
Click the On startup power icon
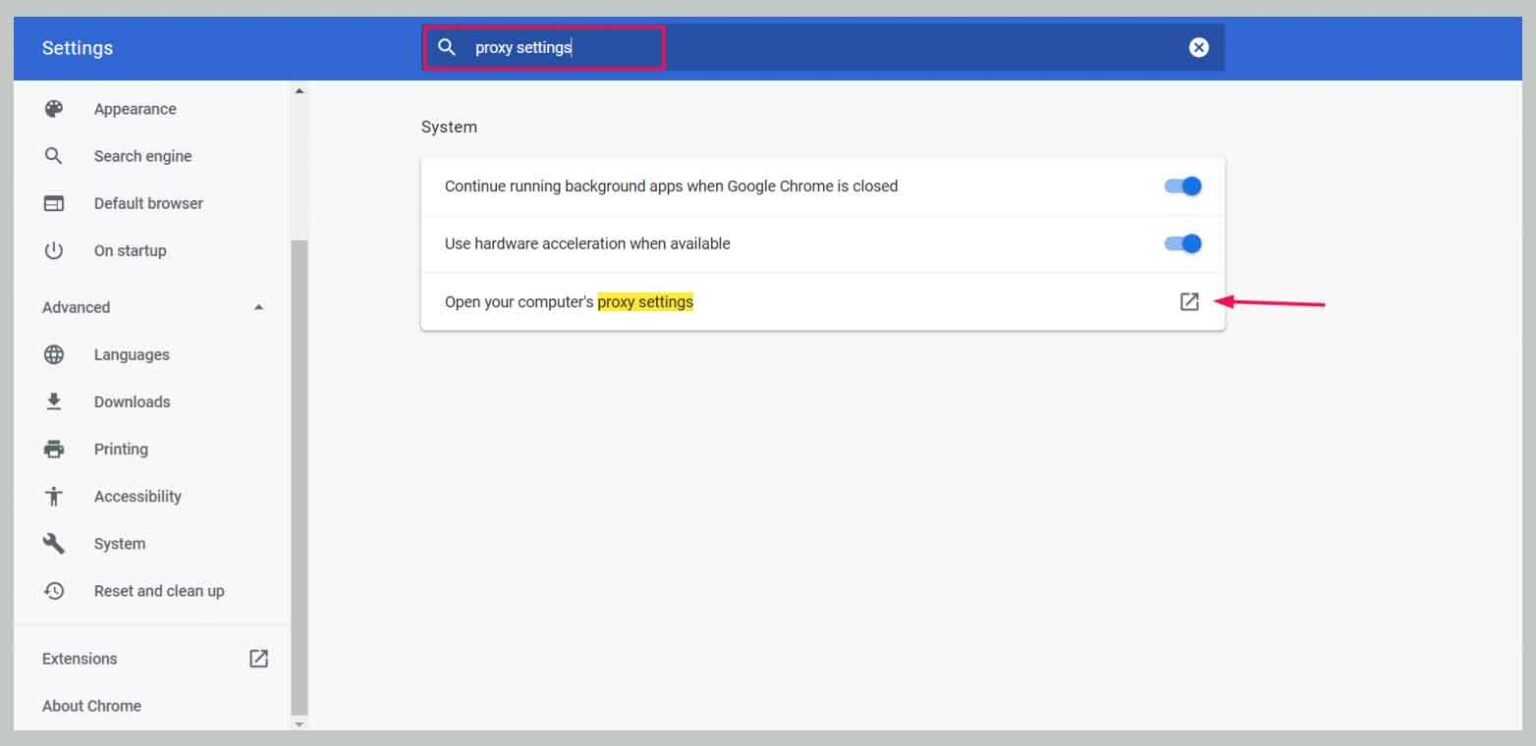click(x=53, y=250)
